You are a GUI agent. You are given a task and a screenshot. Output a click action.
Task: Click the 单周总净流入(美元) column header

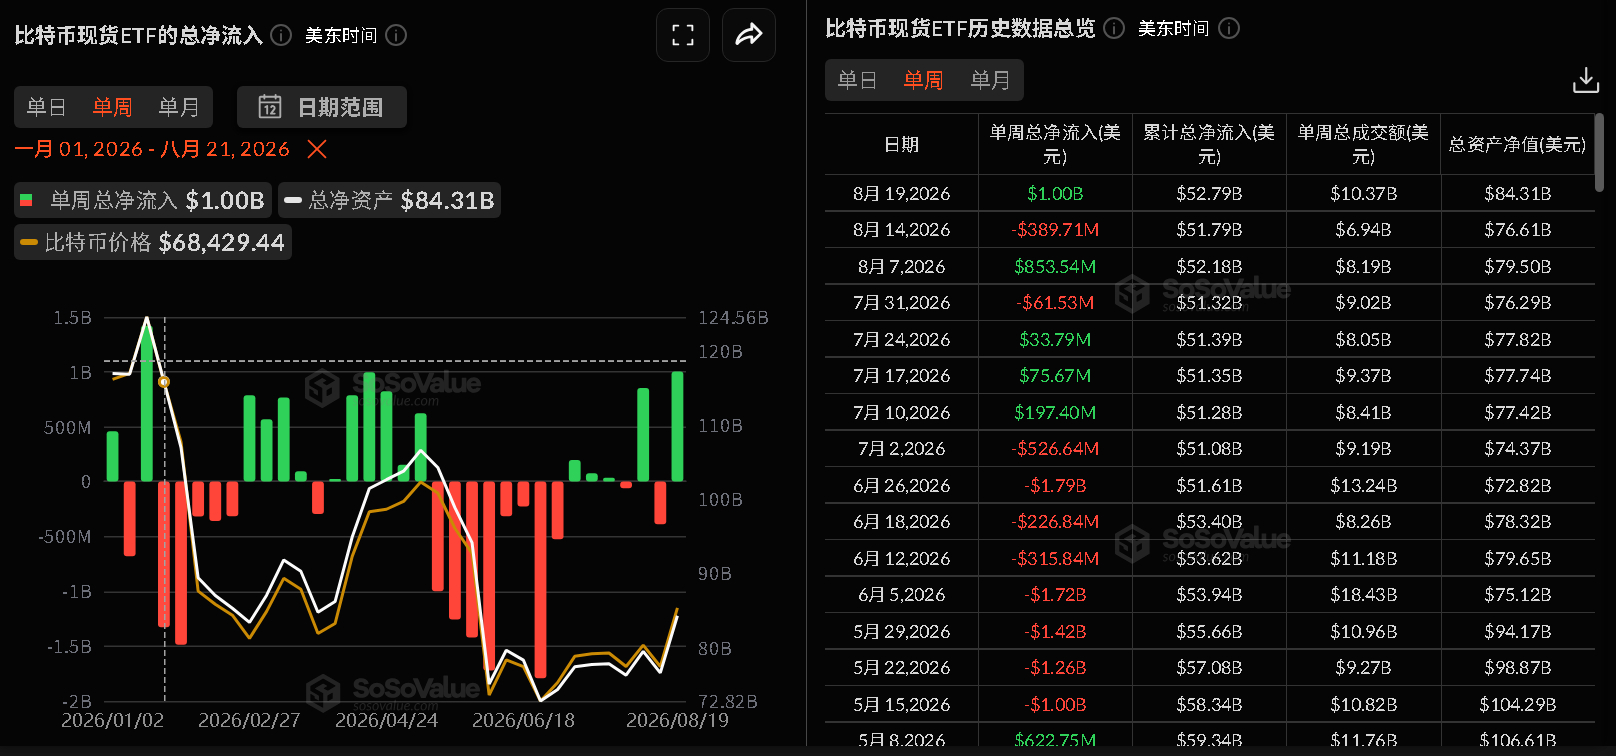click(1055, 145)
